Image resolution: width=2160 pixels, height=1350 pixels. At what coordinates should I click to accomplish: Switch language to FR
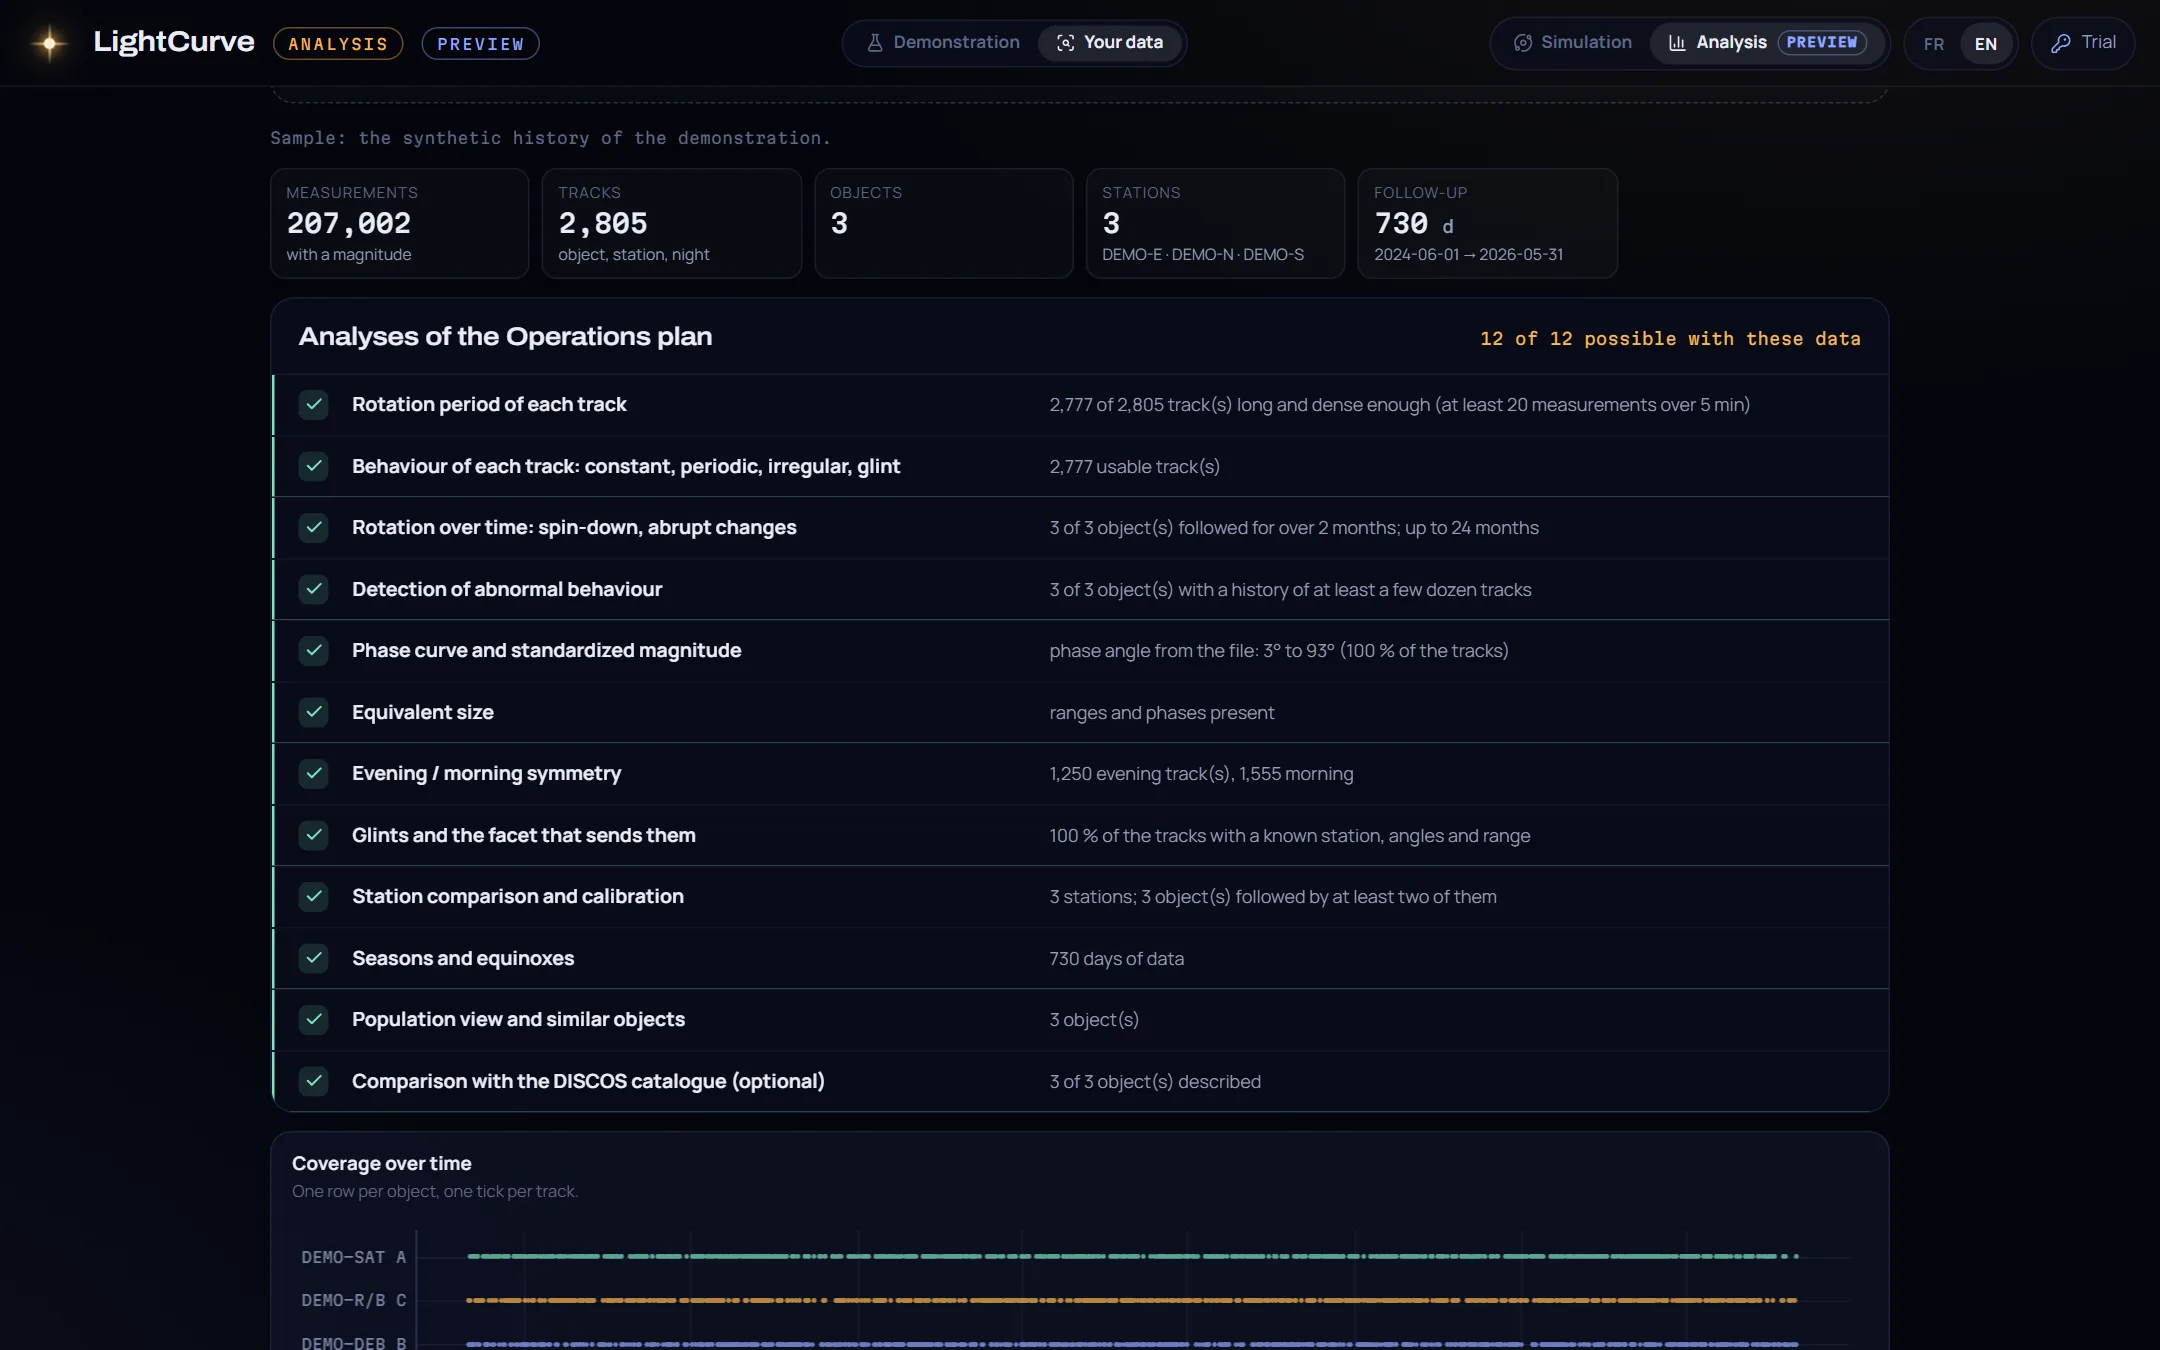(x=1934, y=44)
